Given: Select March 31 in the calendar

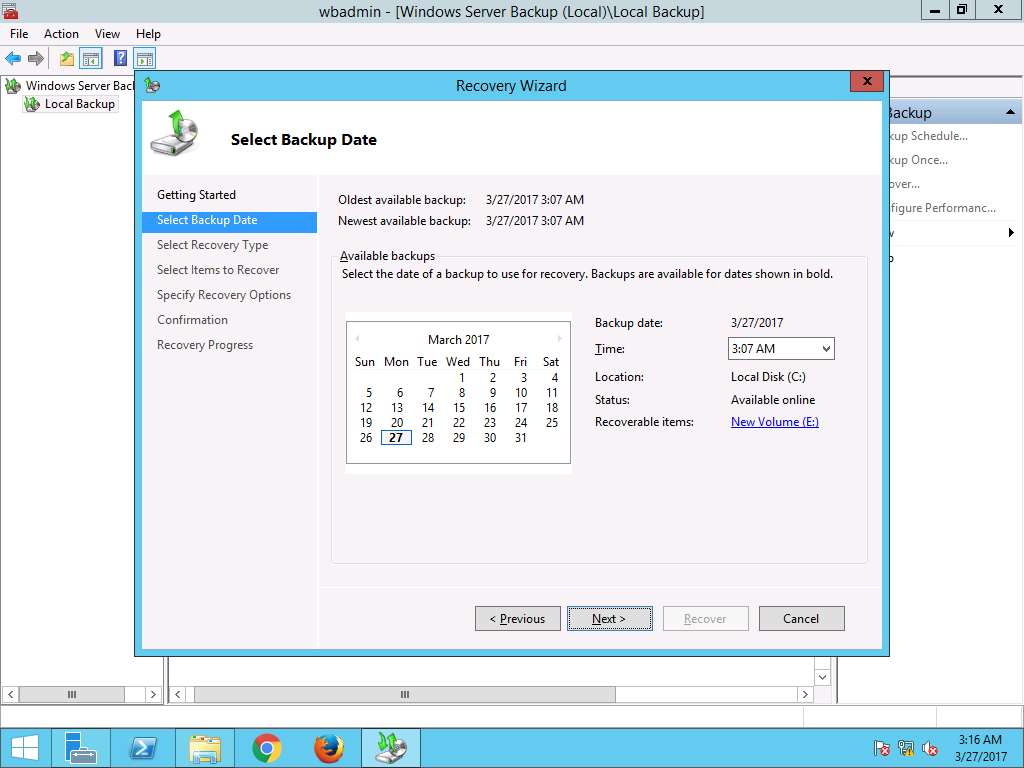Looking at the screenshot, I should 520,438.
